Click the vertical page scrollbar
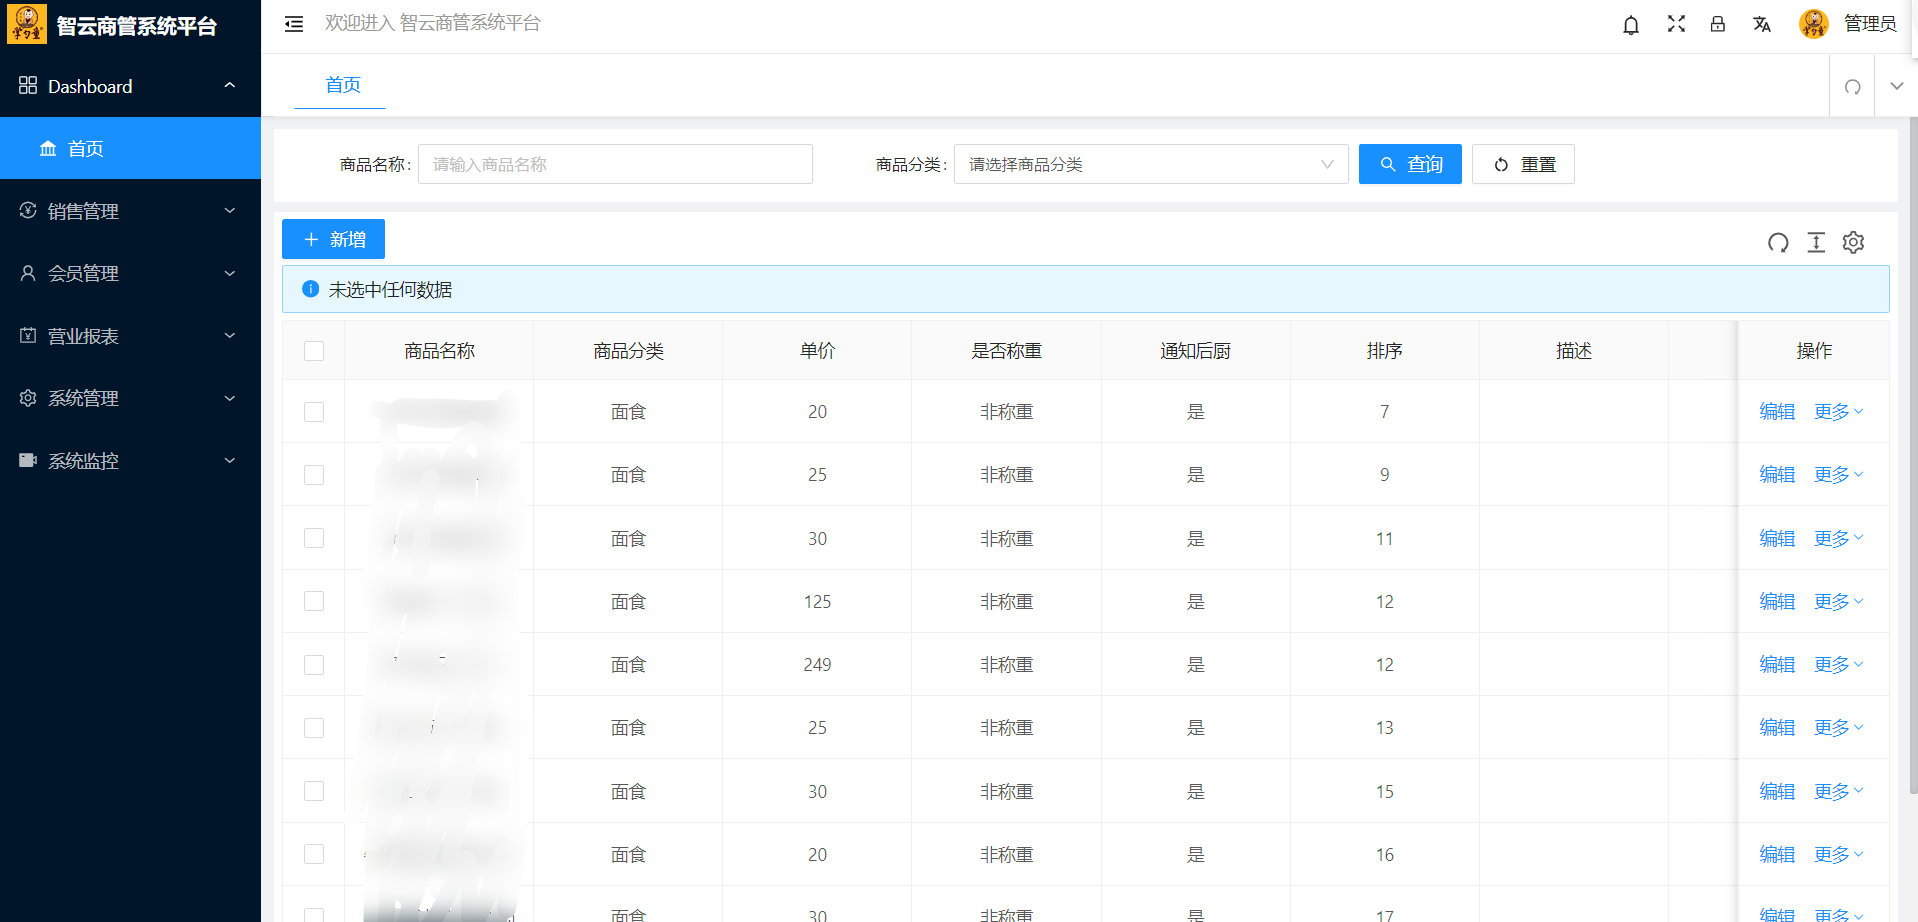Image resolution: width=1918 pixels, height=922 pixels. pos(1913,455)
